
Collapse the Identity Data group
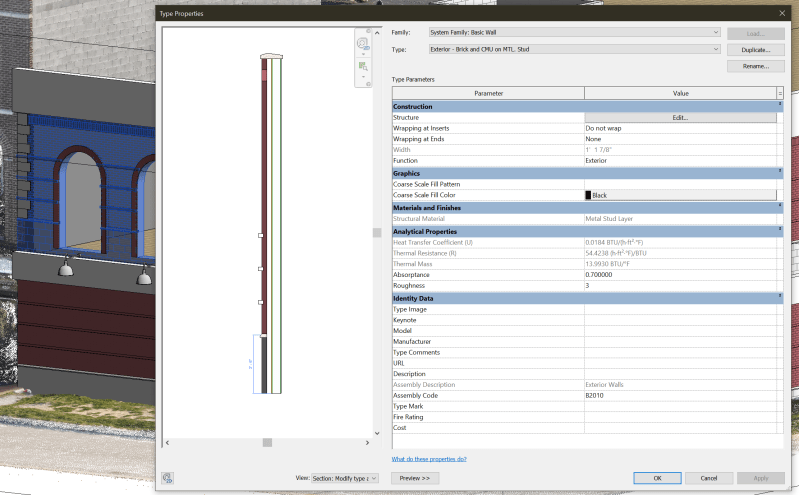click(x=780, y=296)
